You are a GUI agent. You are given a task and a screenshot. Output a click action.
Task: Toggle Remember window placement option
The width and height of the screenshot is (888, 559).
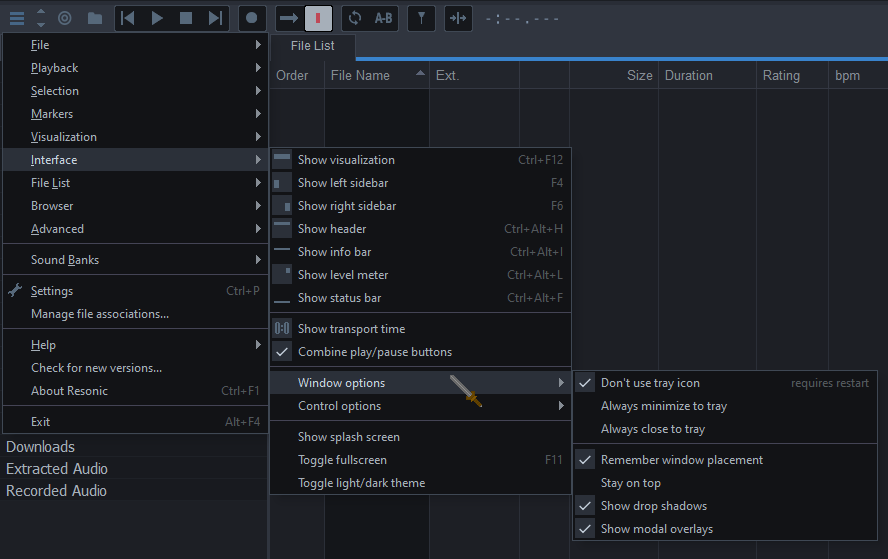pos(681,460)
